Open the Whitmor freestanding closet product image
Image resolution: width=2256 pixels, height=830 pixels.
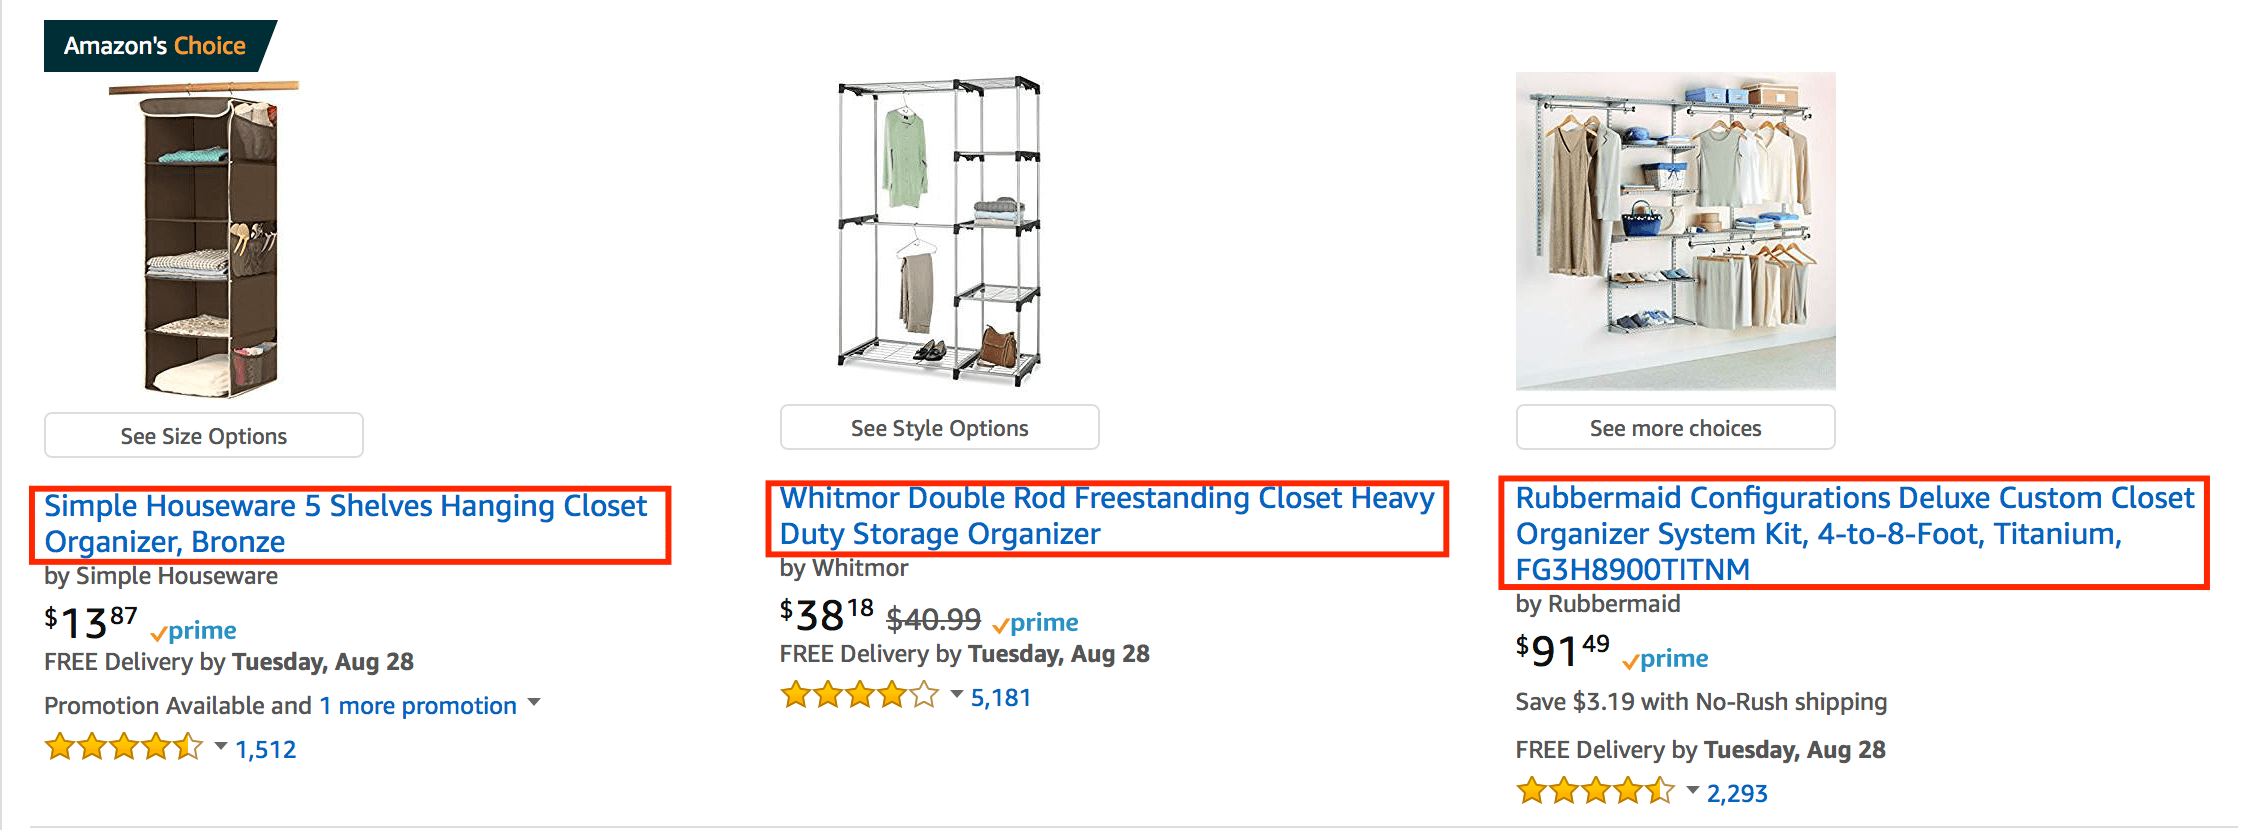[x=939, y=230]
